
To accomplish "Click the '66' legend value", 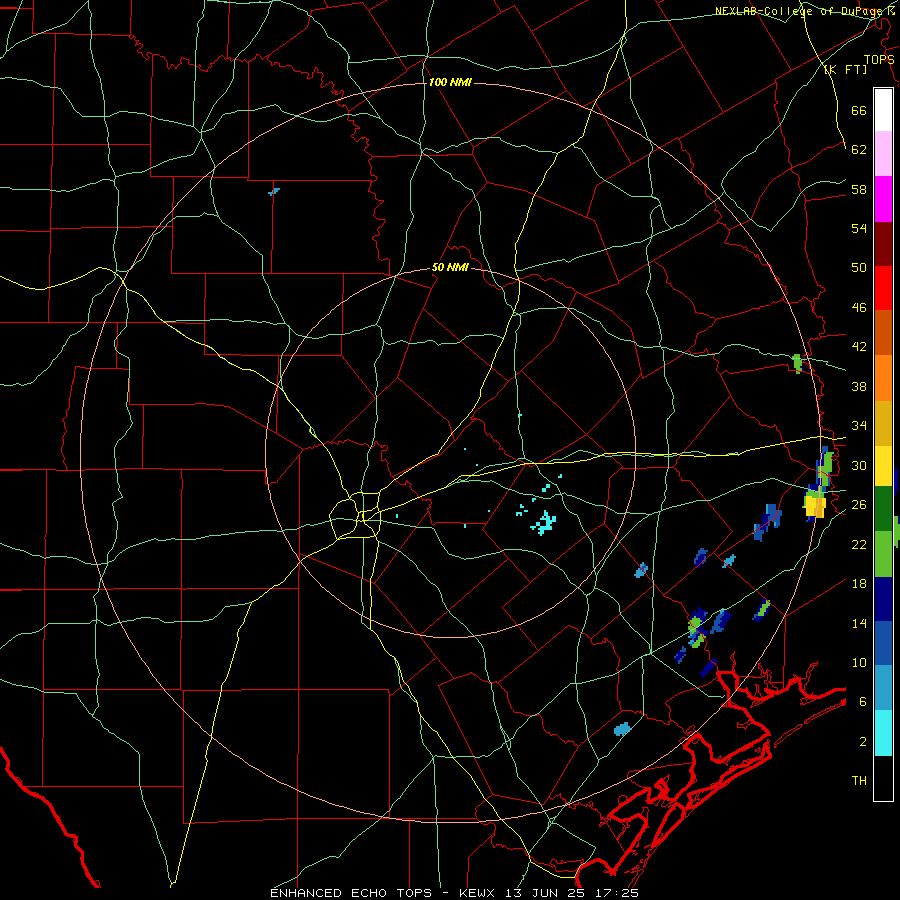I will (x=859, y=110).
